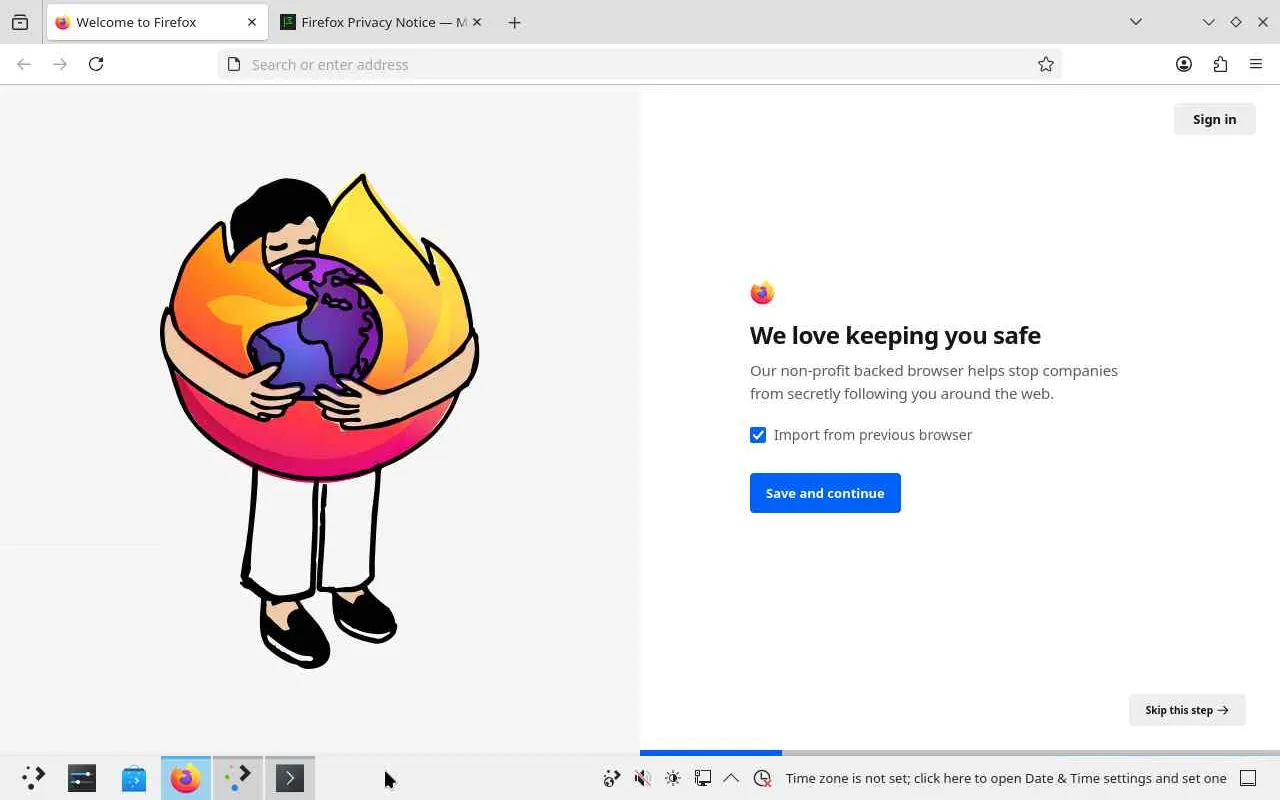Expand the list all tabs dropdown
The width and height of the screenshot is (1280, 800).
(x=1136, y=22)
